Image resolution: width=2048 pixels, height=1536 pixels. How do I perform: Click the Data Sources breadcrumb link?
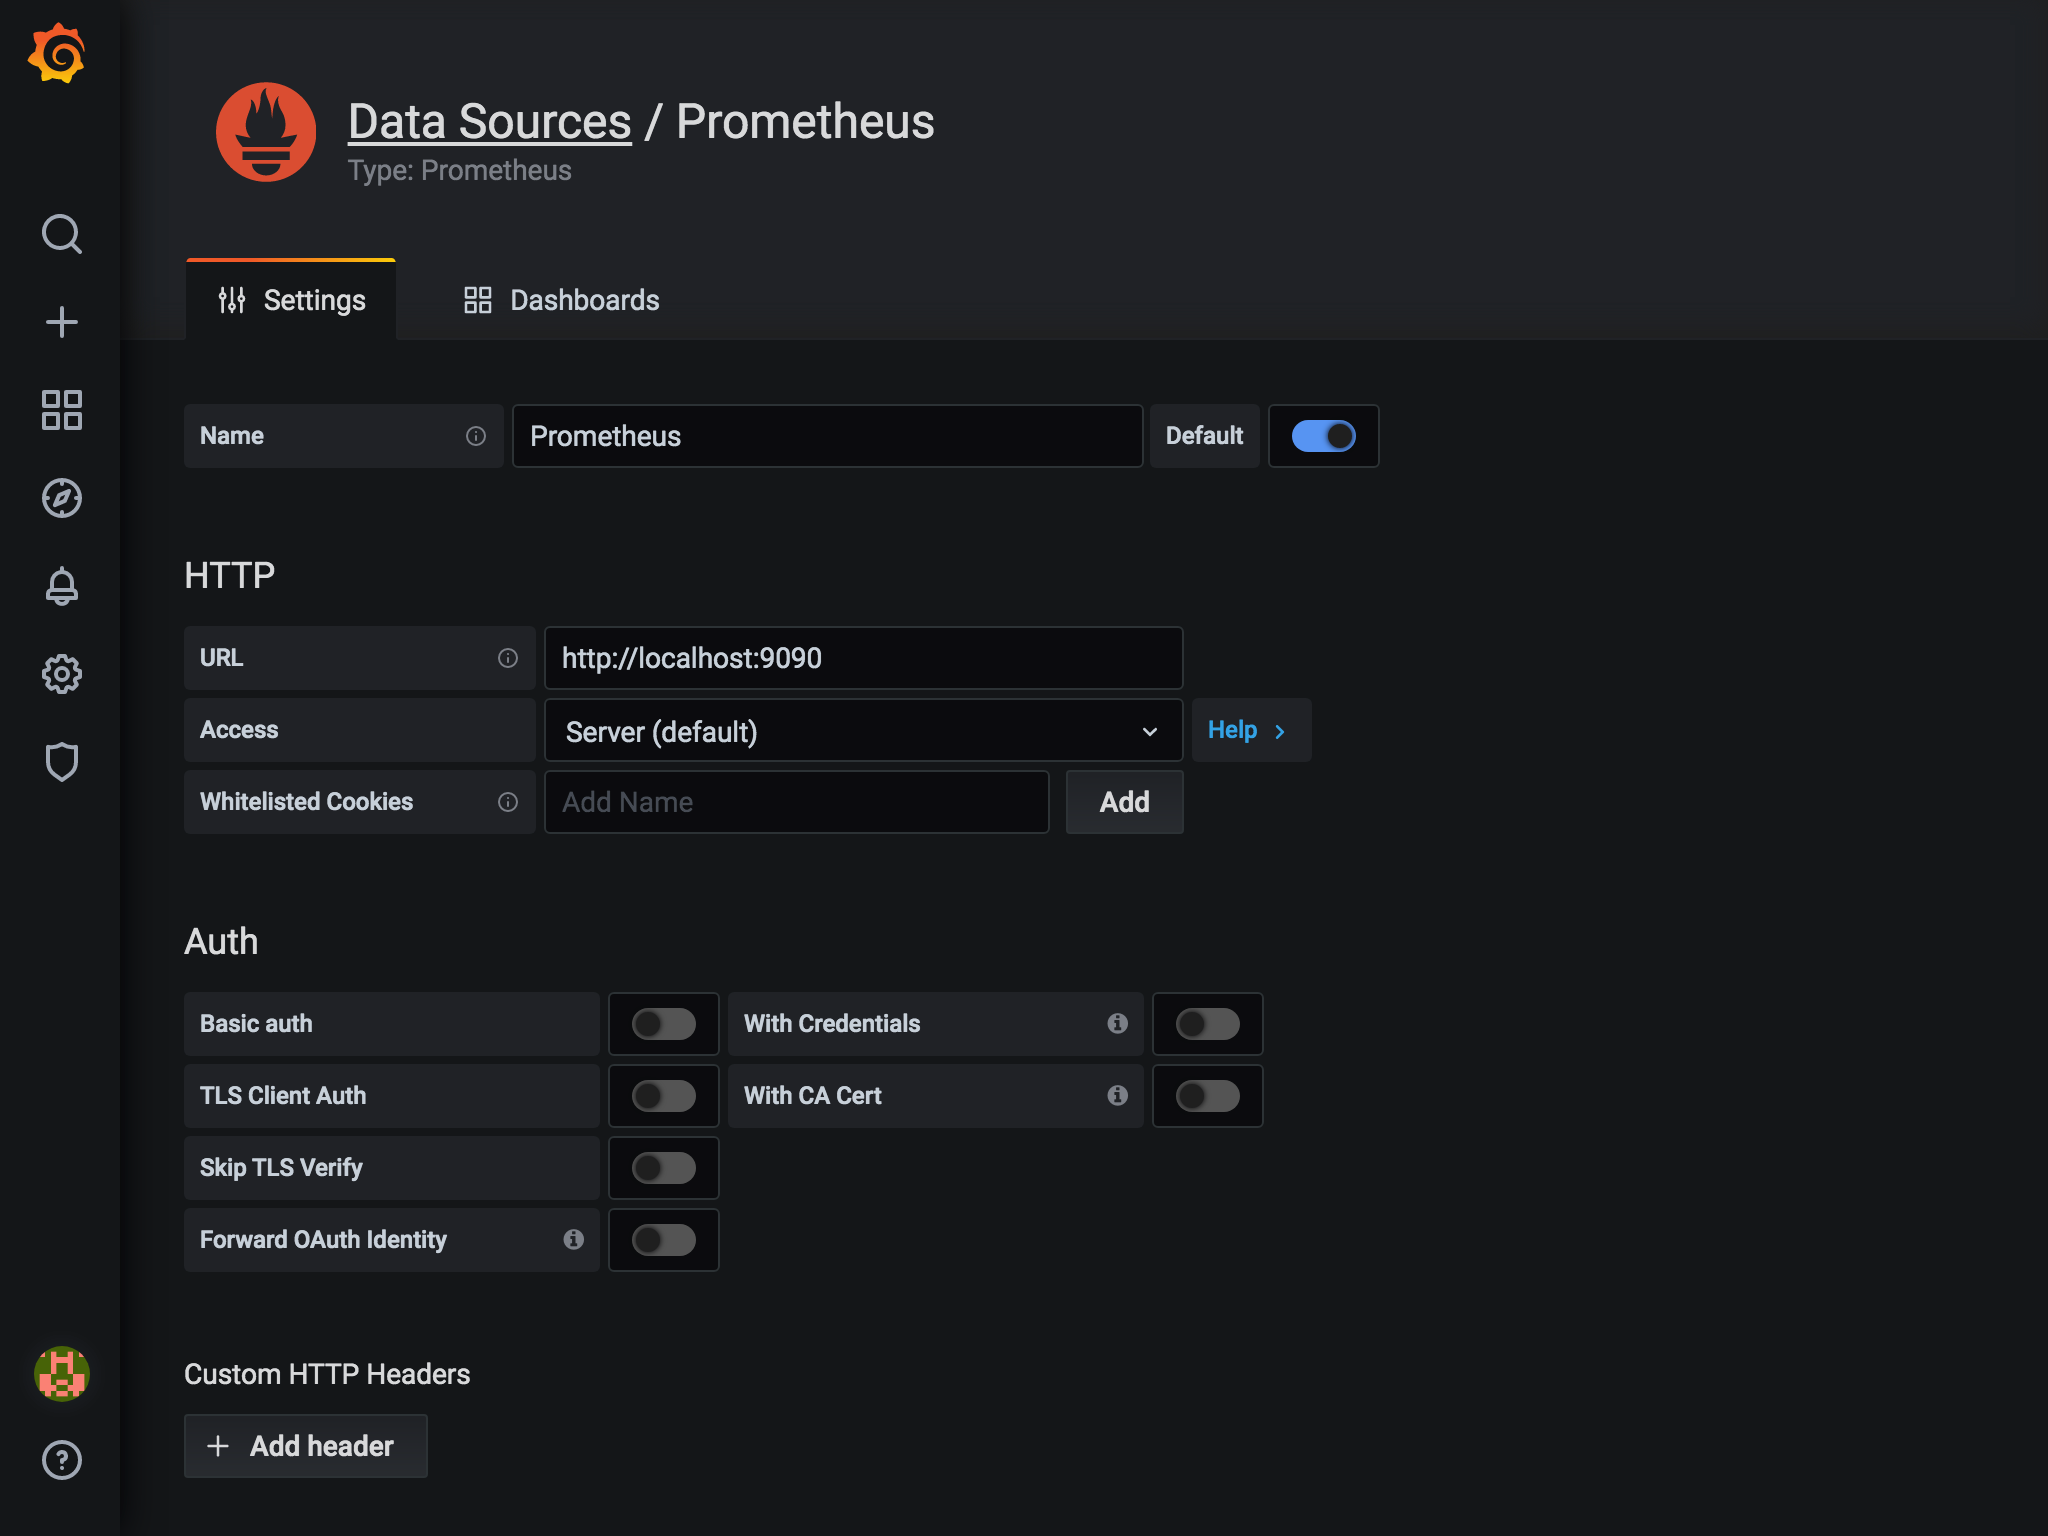[490, 122]
